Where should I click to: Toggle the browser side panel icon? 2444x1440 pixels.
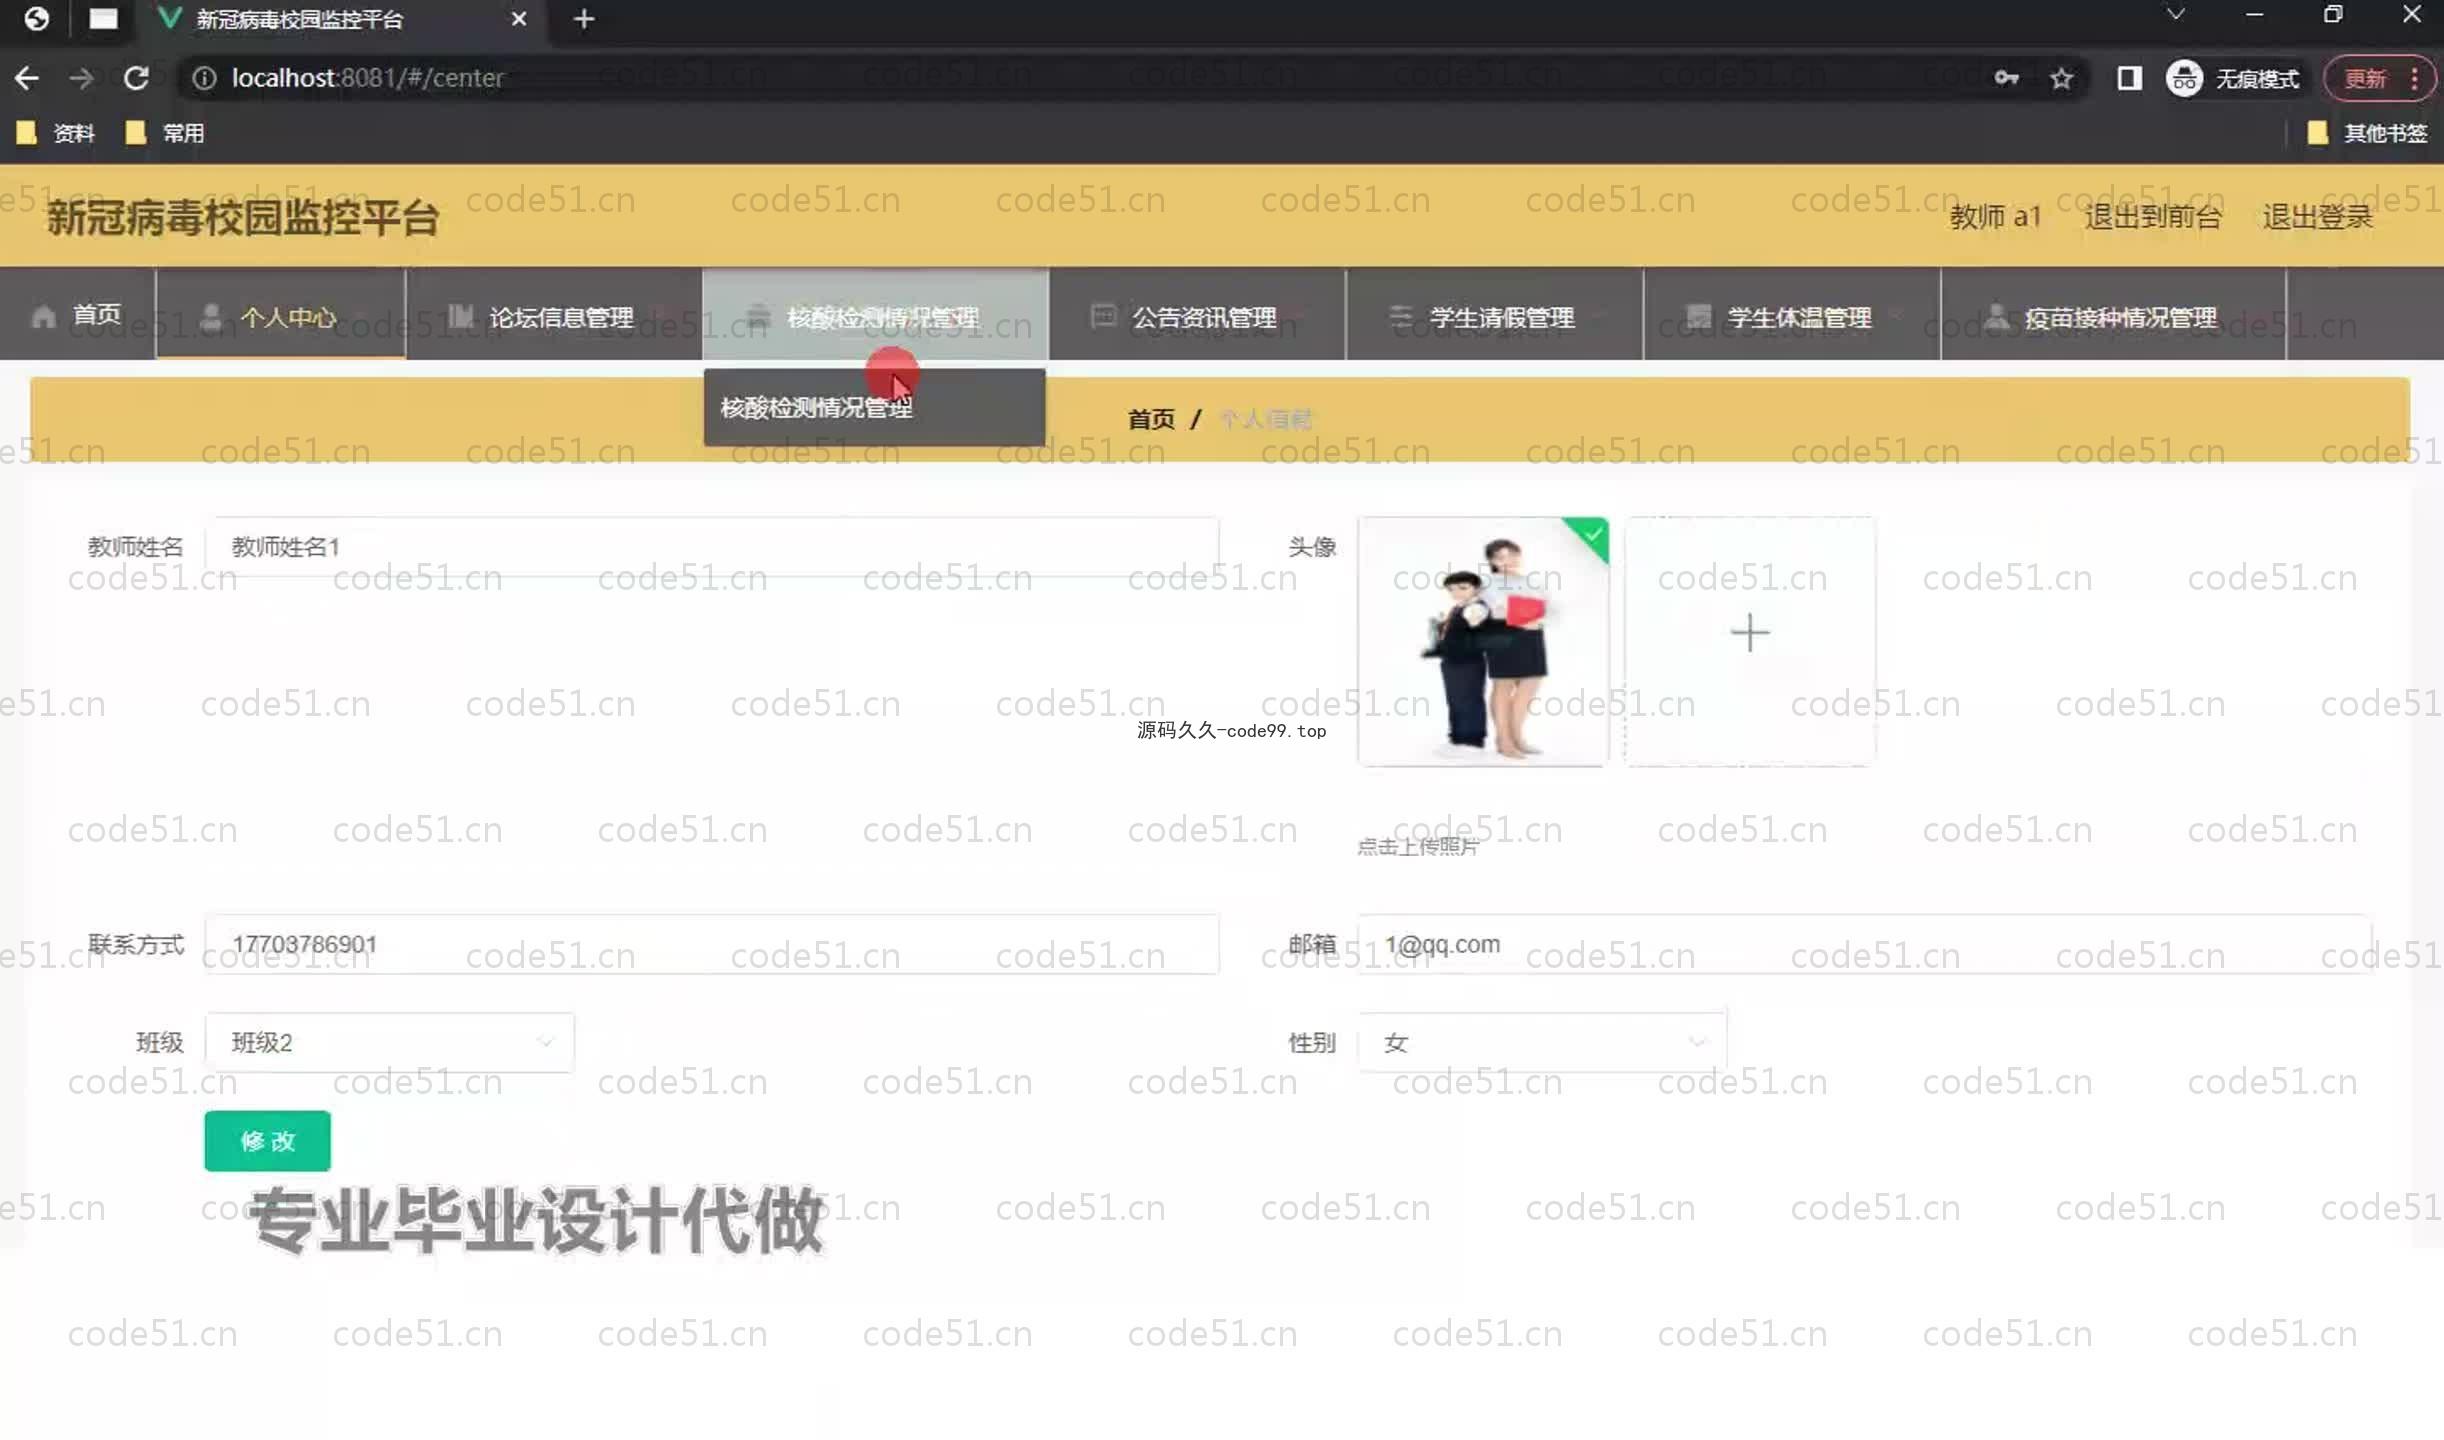click(2129, 78)
